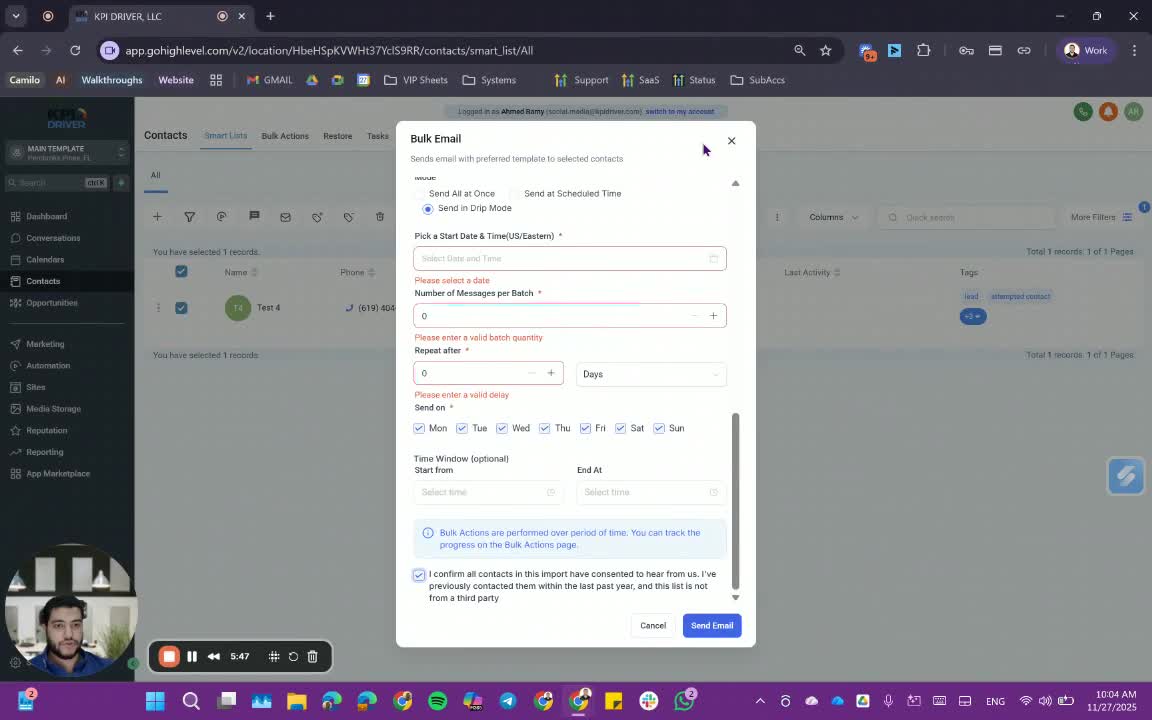The width and height of the screenshot is (1152, 720).
Task: Click the dialog scrollbar down arrow
Action: (735, 597)
